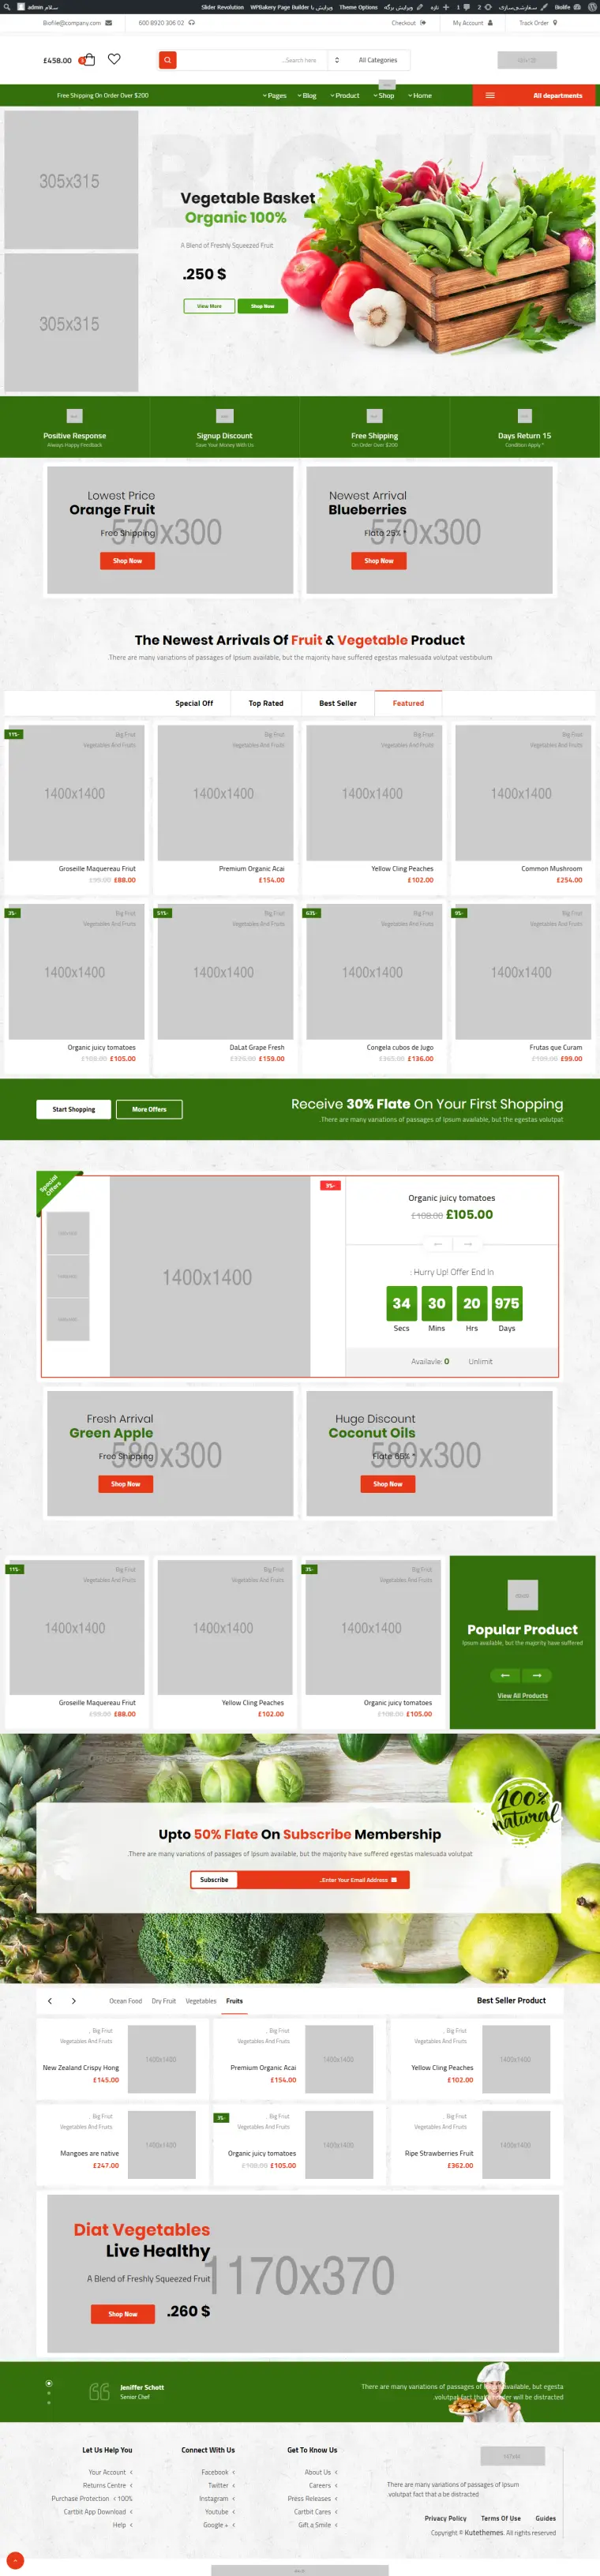This screenshot has height=2576, width=600.
Task: Click Shop Now on Diat Vegetables banner
Action: (x=123, y=2314)
